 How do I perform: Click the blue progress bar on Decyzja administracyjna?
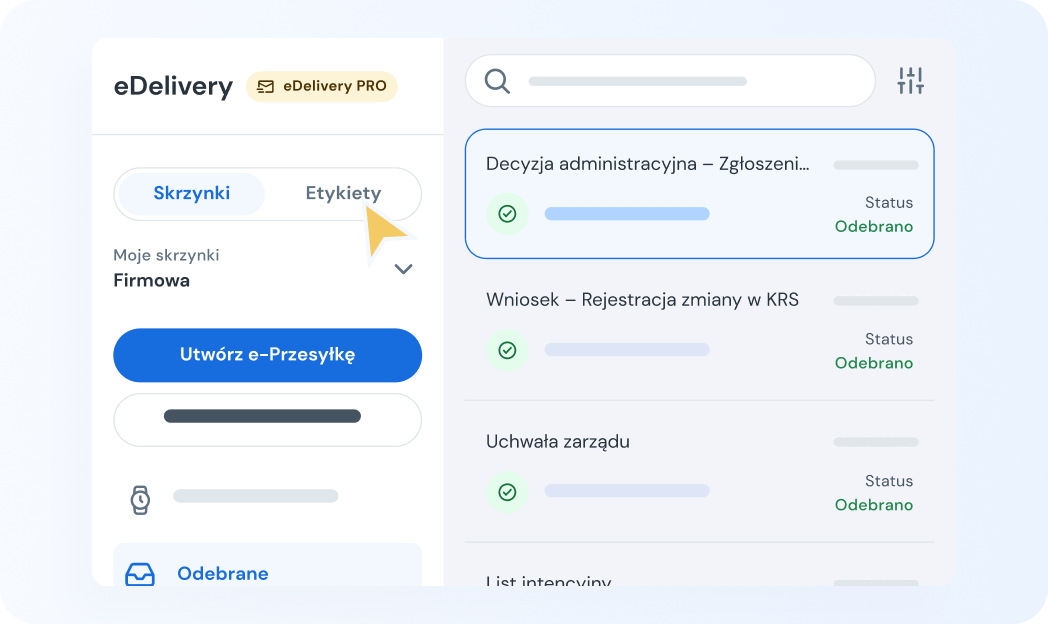point(627,213)
